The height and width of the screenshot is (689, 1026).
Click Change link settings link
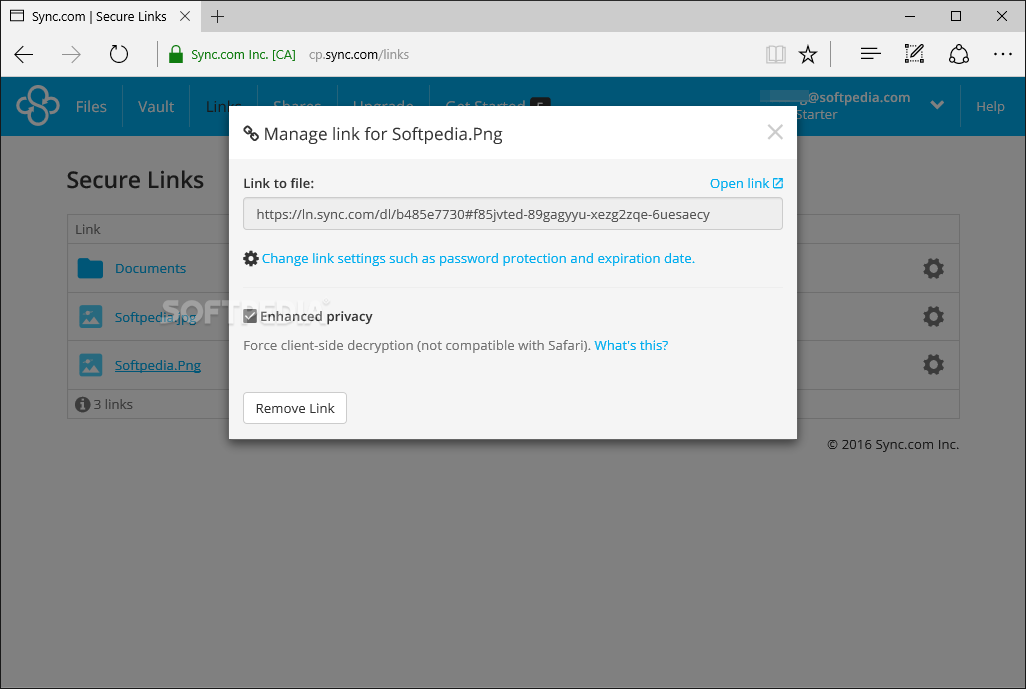478,258
